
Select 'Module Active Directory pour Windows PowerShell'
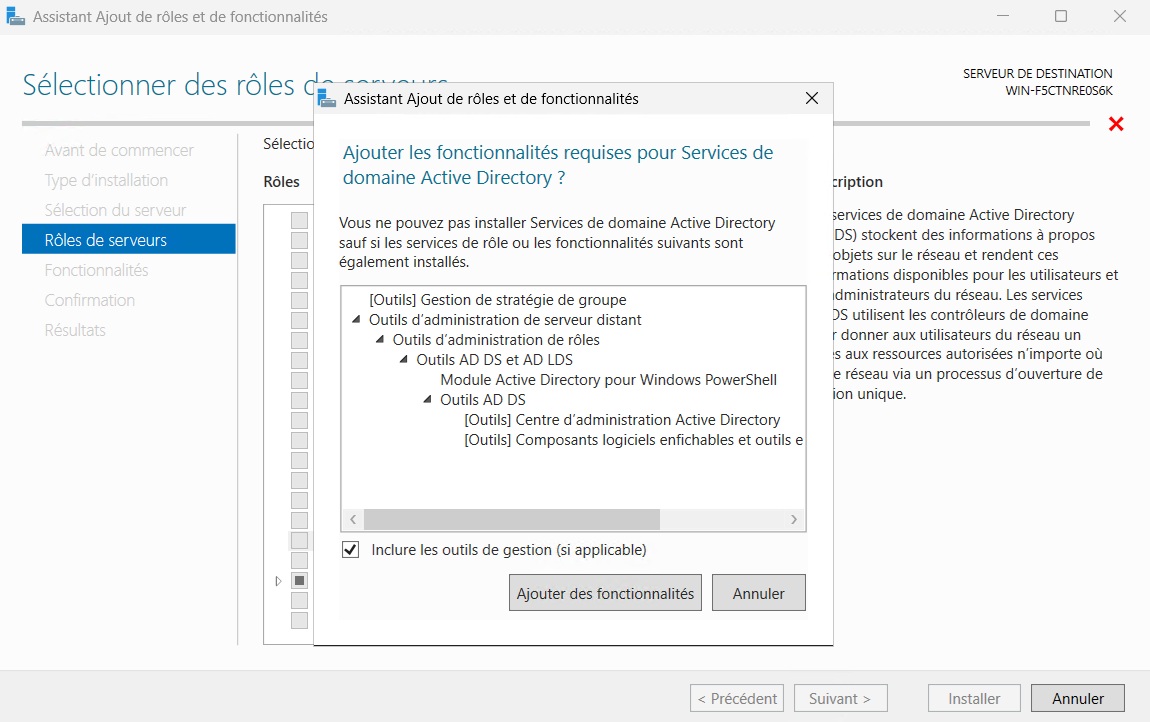click(x=608, y=380)
